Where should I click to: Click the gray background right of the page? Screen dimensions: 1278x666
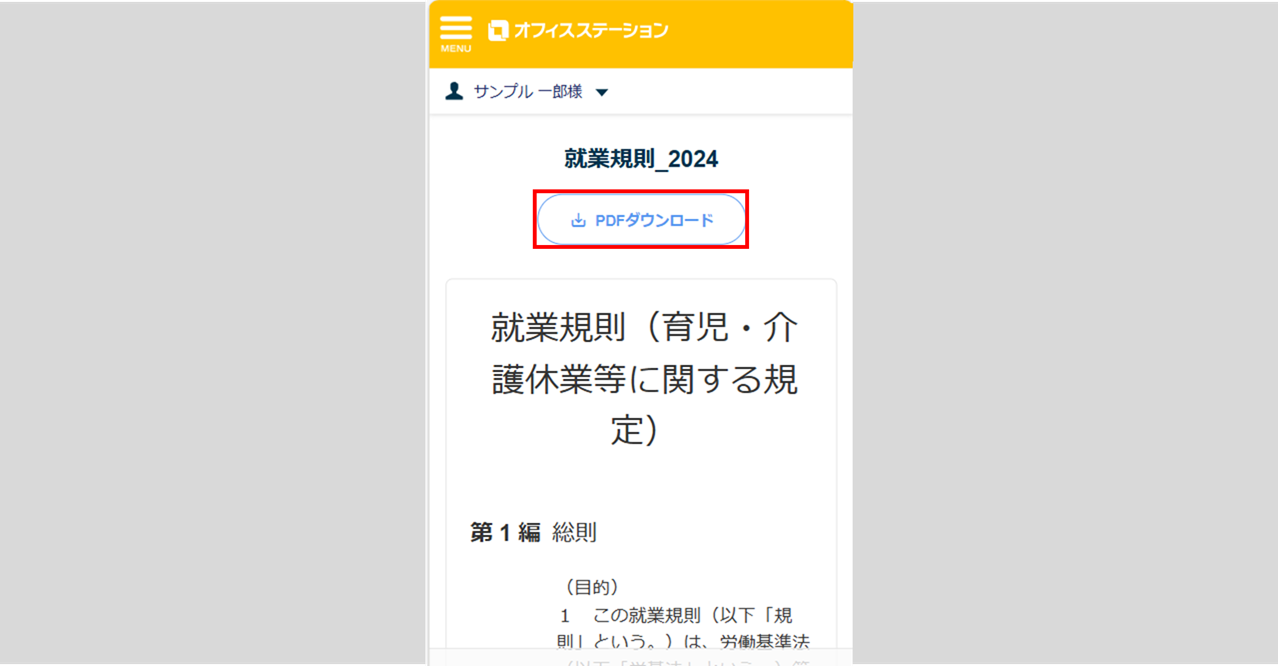point(1066,333)
